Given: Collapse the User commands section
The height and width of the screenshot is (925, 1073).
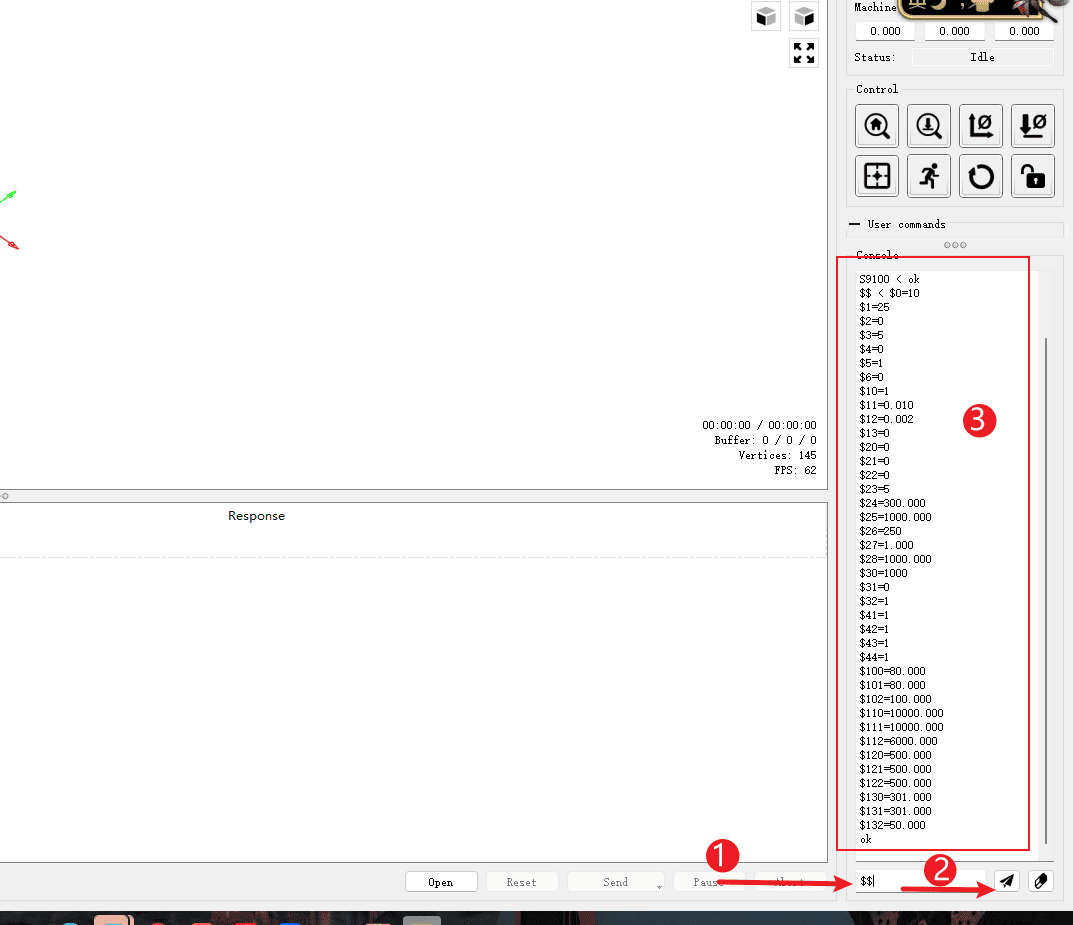Looking at the screenshot, I should pyautogui.click(x=854, y=224).
